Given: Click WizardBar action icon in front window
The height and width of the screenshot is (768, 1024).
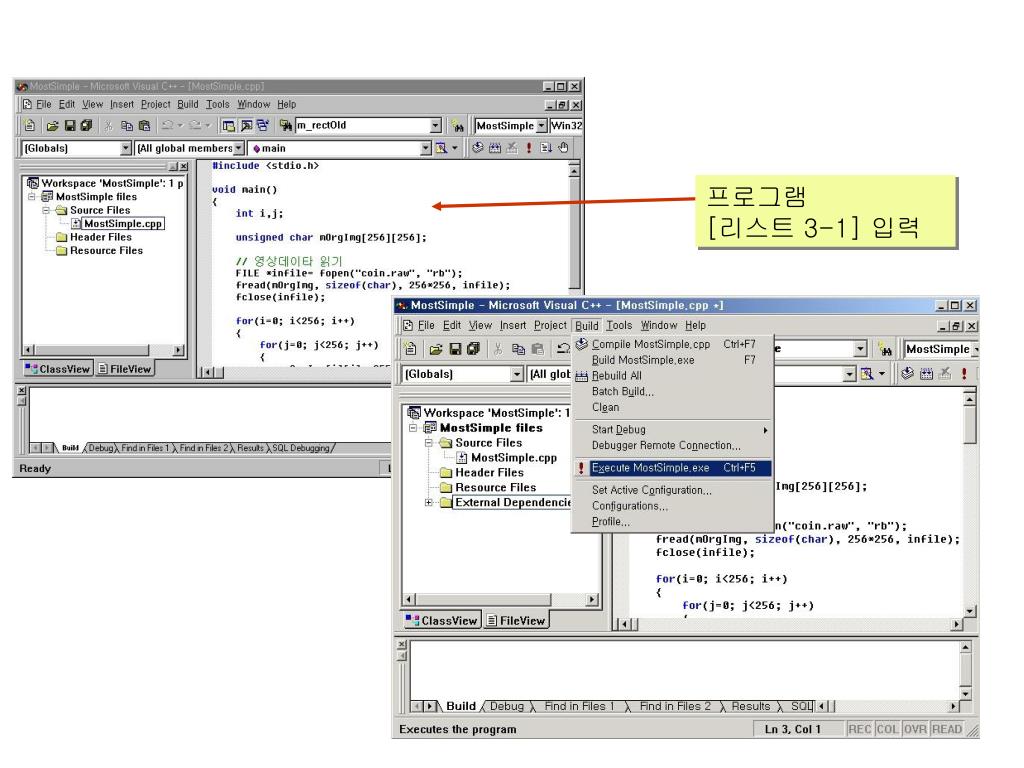Looking at the screenshot, I should pyautogui.click(x=867, y=374).
